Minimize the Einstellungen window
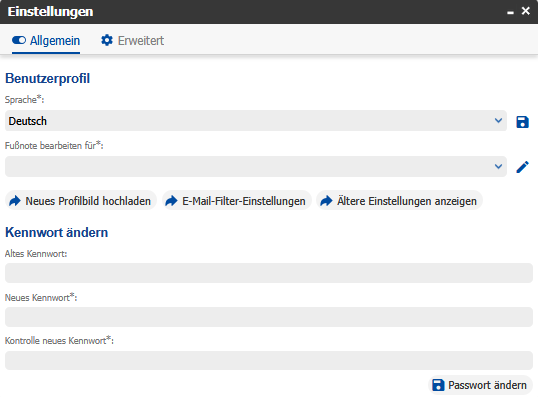Screen dimensions: 538x397 point(510,12)
